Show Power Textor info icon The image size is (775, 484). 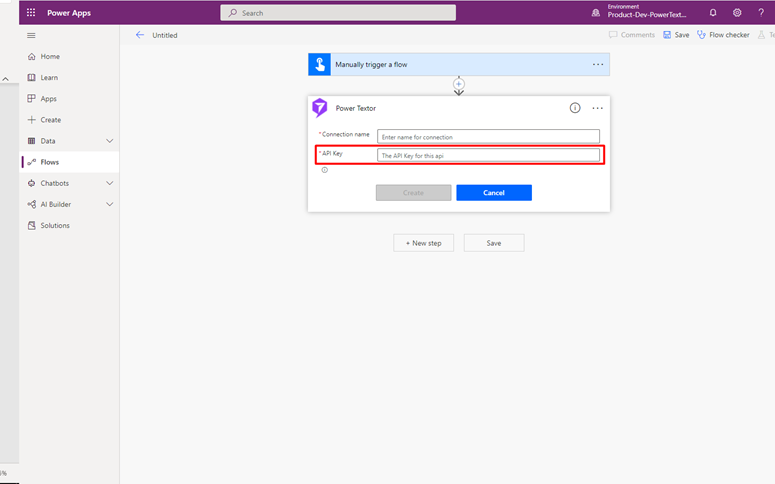coord(575,108)
